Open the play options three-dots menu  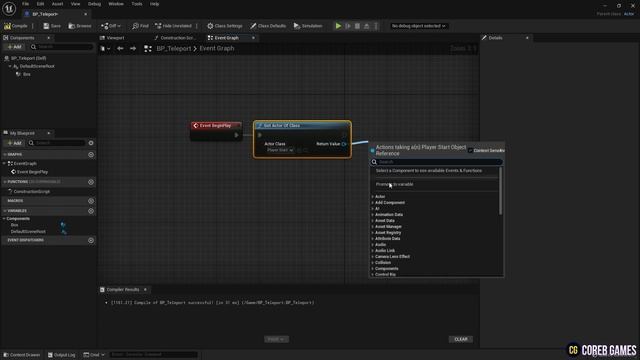point(376,26)
